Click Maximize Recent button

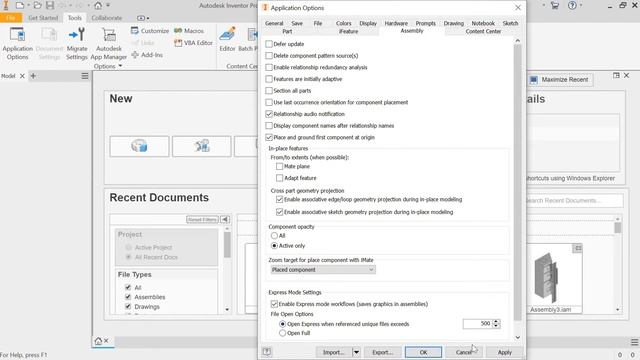(560, 80)
